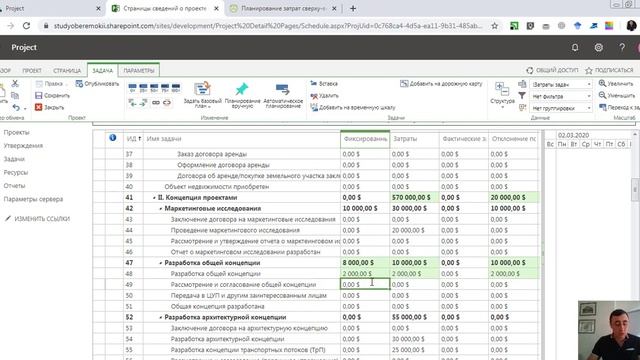Viewport: 640px width, 360px height.
Task: Click Сохранить to save the project
Action: [53, 96]
